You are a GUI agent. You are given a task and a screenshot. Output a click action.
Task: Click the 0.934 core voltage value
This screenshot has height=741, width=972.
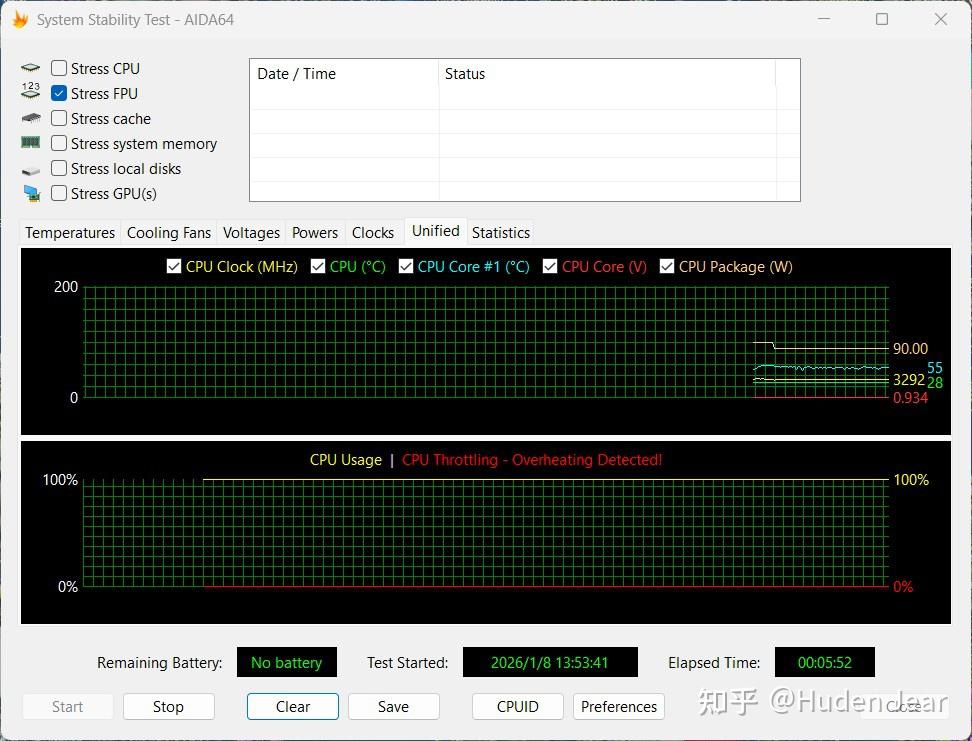pos(910,397)
